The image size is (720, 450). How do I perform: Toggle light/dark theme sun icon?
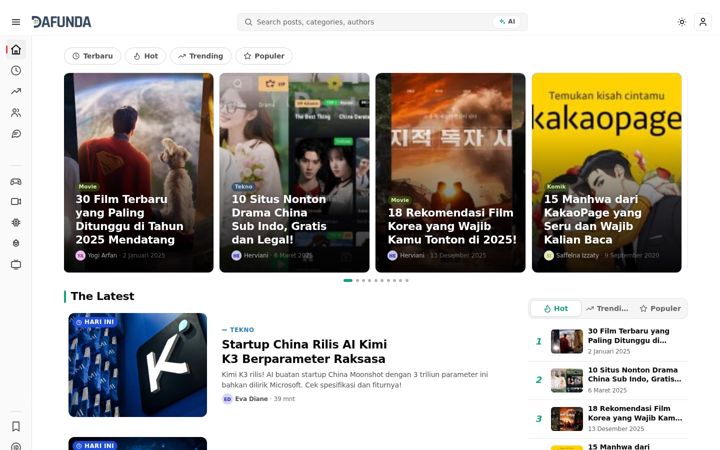[682, 22]
